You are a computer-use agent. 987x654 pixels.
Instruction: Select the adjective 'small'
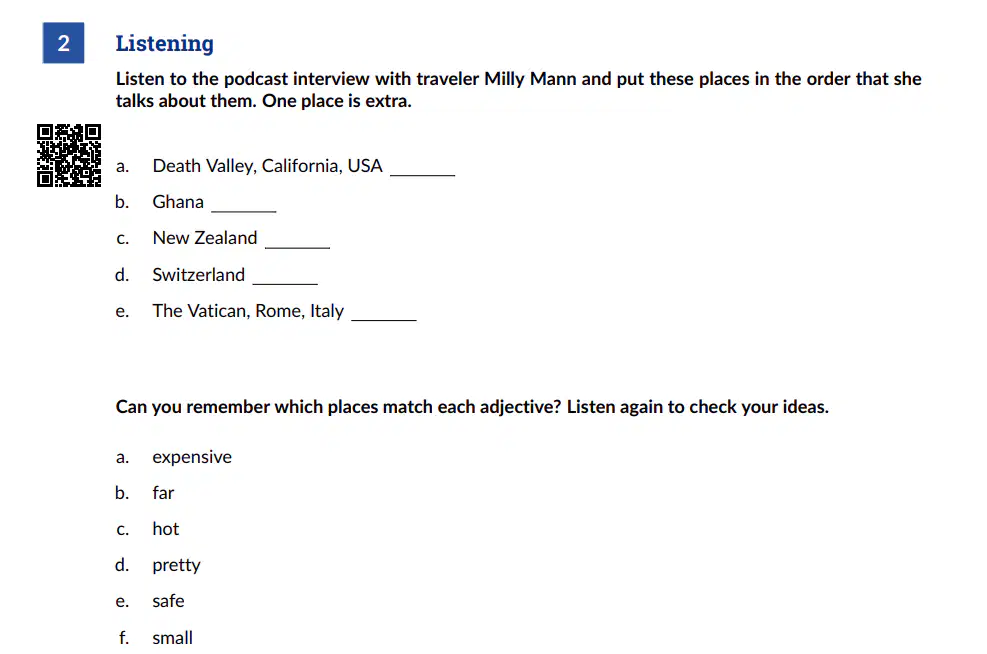(x=172, y=638)
